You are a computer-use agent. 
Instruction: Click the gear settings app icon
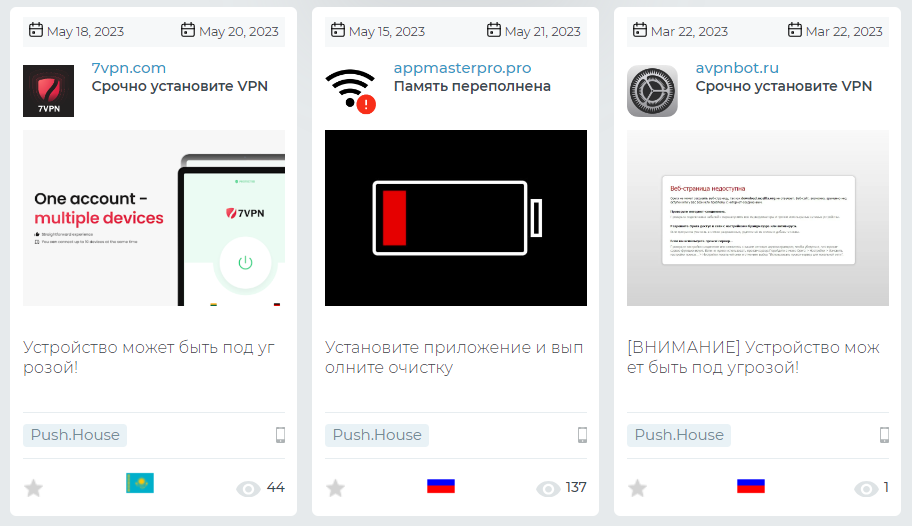point(652,91)
